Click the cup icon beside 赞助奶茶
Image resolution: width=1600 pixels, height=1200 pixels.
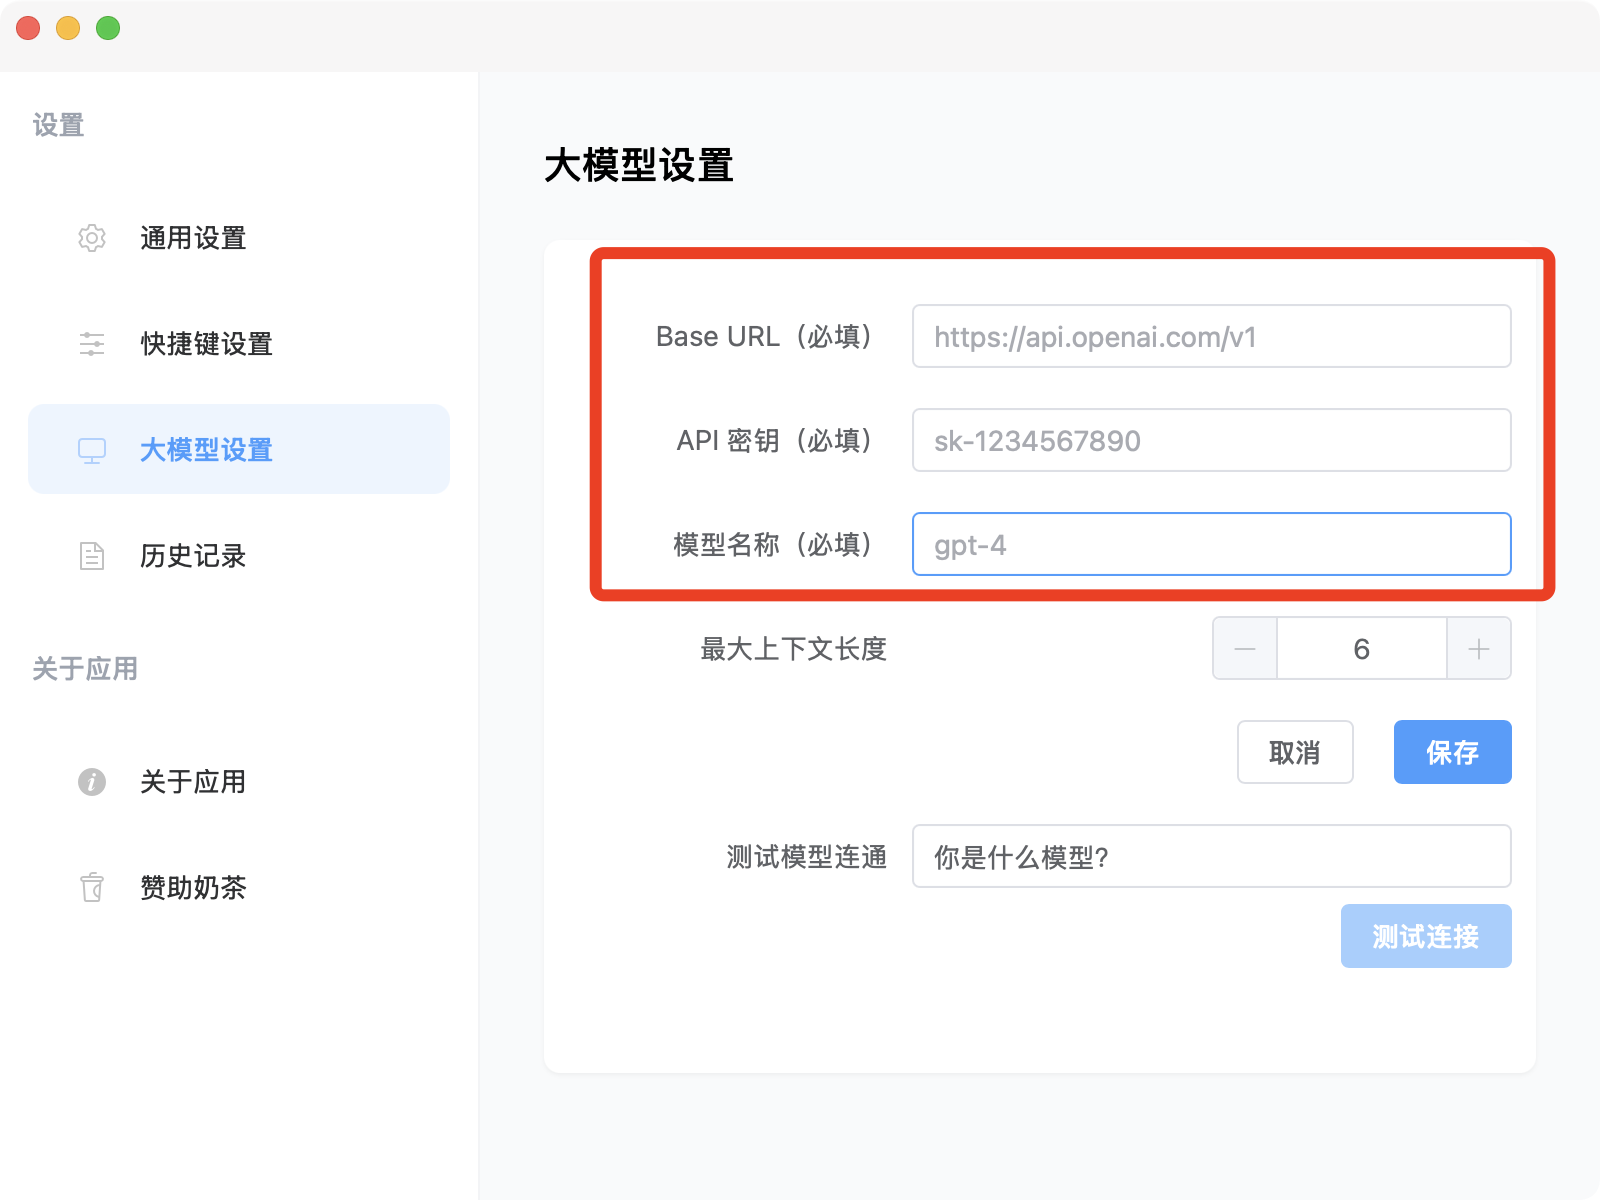[x=92, y=888]
